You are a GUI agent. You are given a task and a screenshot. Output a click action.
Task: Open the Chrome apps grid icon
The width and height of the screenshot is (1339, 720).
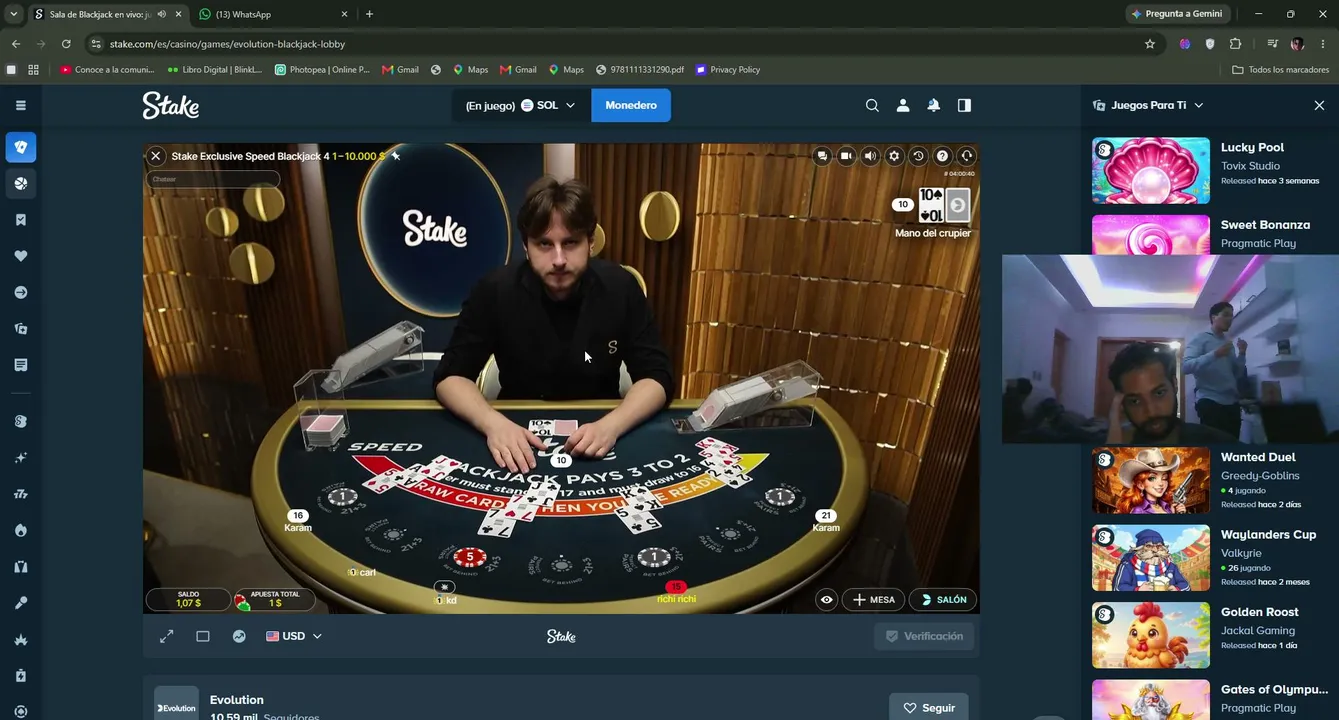(33, 70)
